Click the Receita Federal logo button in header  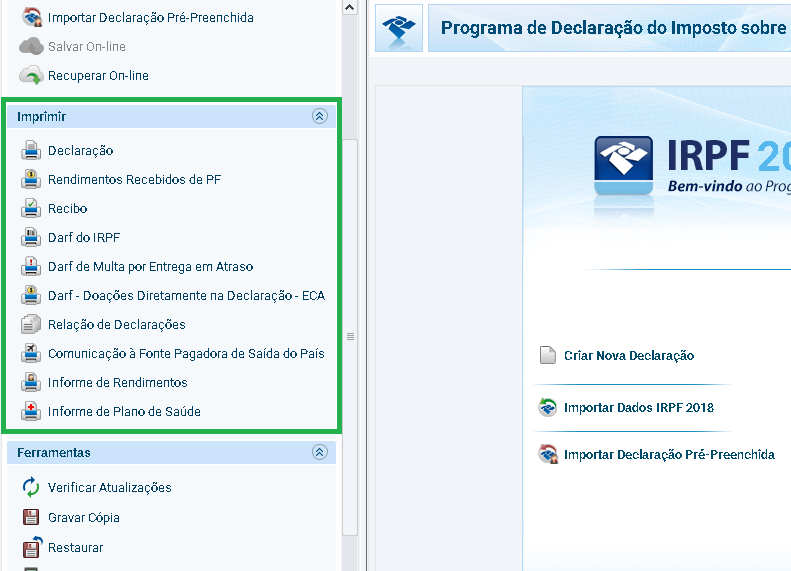[399, 28]
